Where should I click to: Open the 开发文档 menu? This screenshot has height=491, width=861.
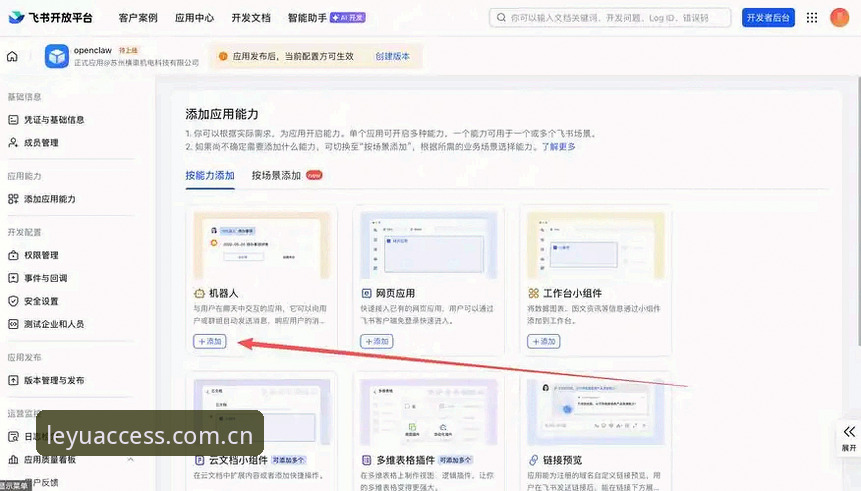[251, 18]
